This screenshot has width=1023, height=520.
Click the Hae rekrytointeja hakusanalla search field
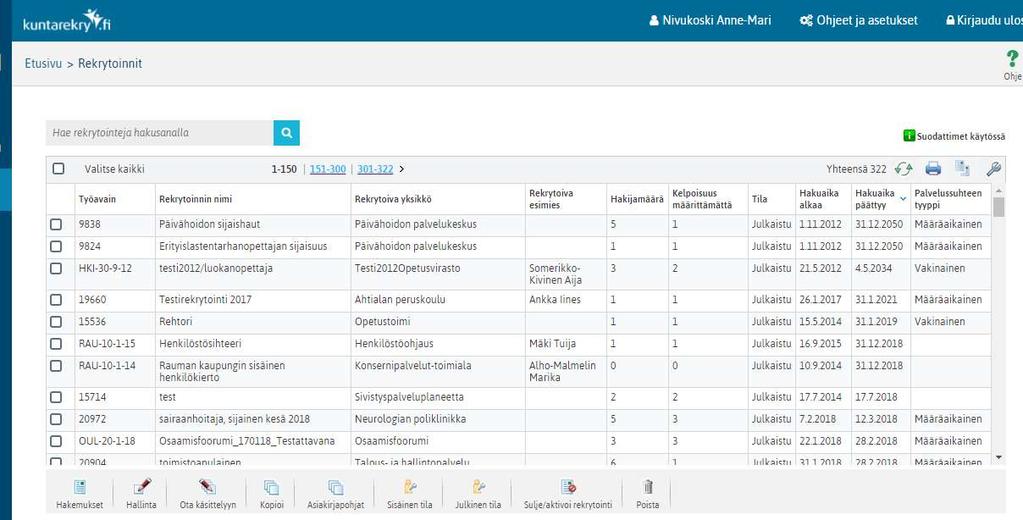coord(160,132)
